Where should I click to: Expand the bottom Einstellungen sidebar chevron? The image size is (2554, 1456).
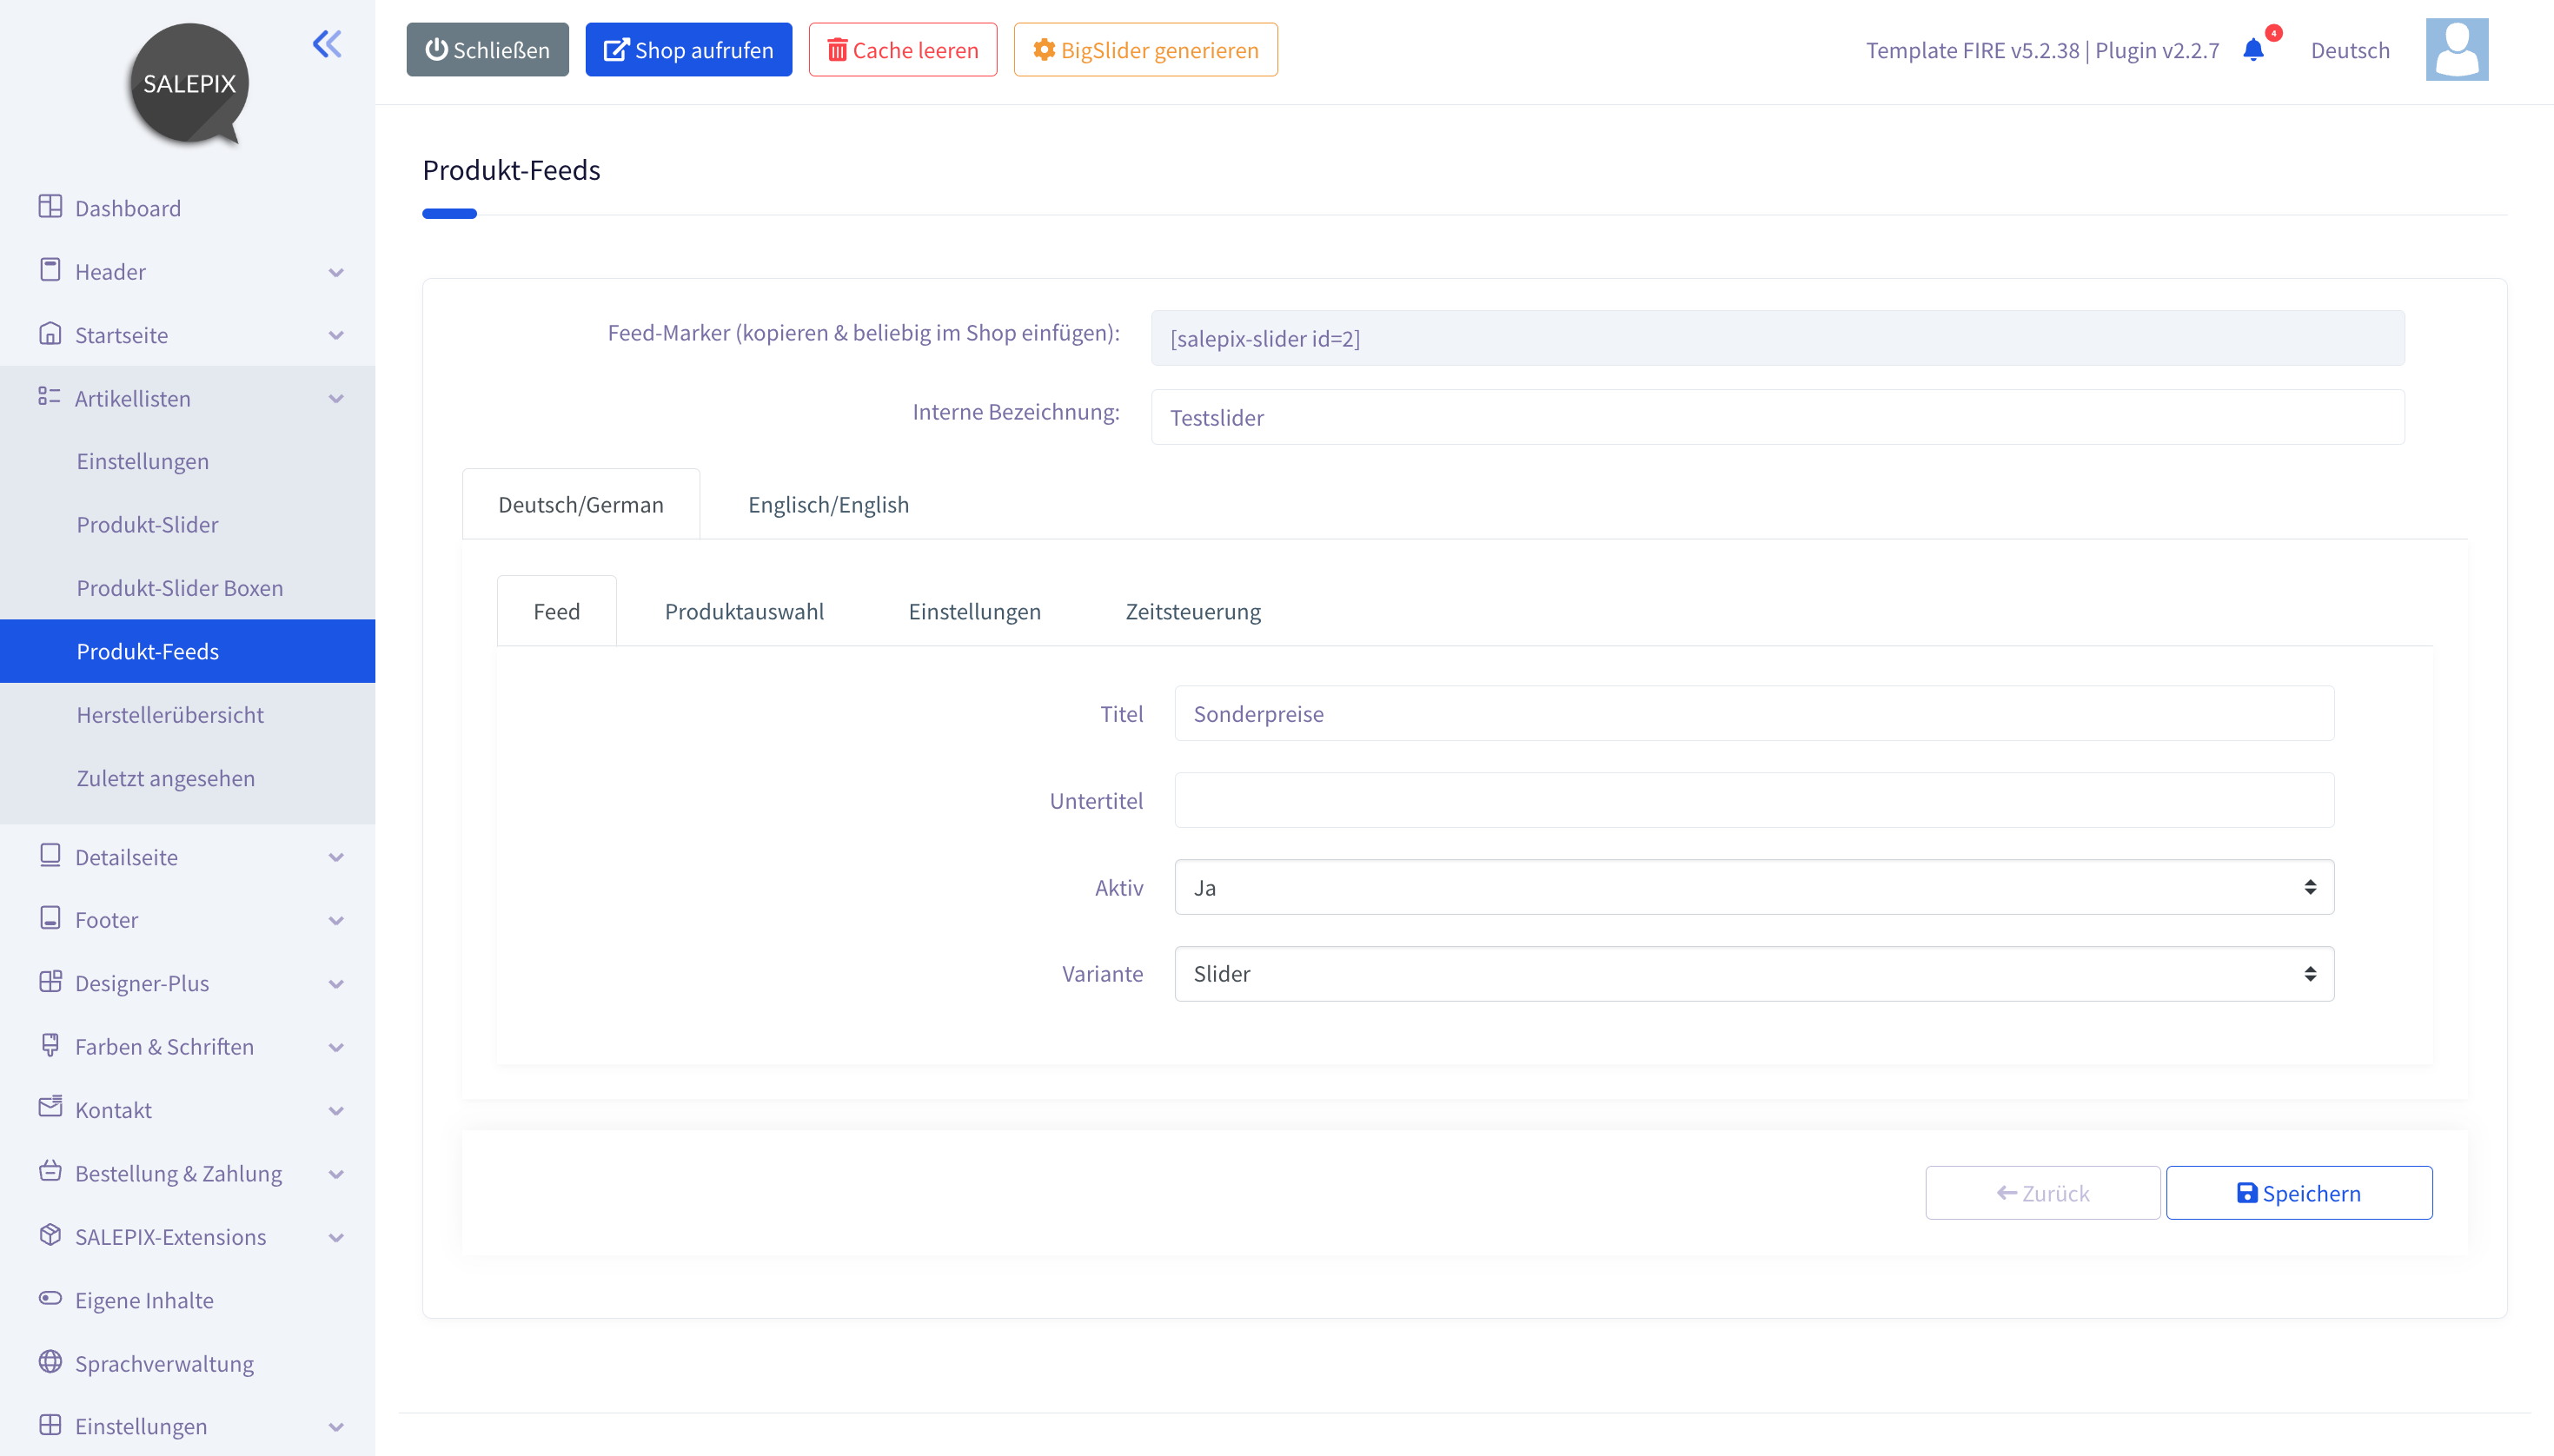pos(336,1427)
